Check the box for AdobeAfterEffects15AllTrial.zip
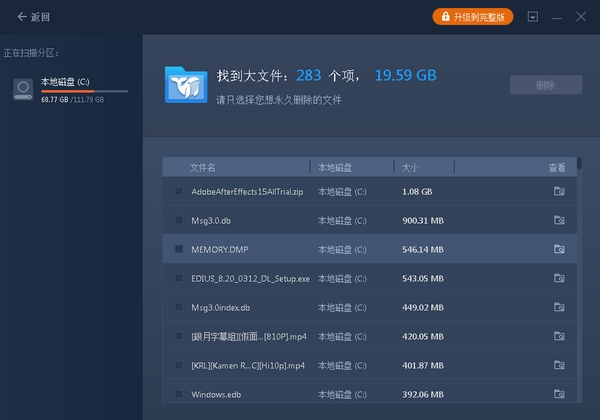The image size is (600, 420). (x=179, y=191)
